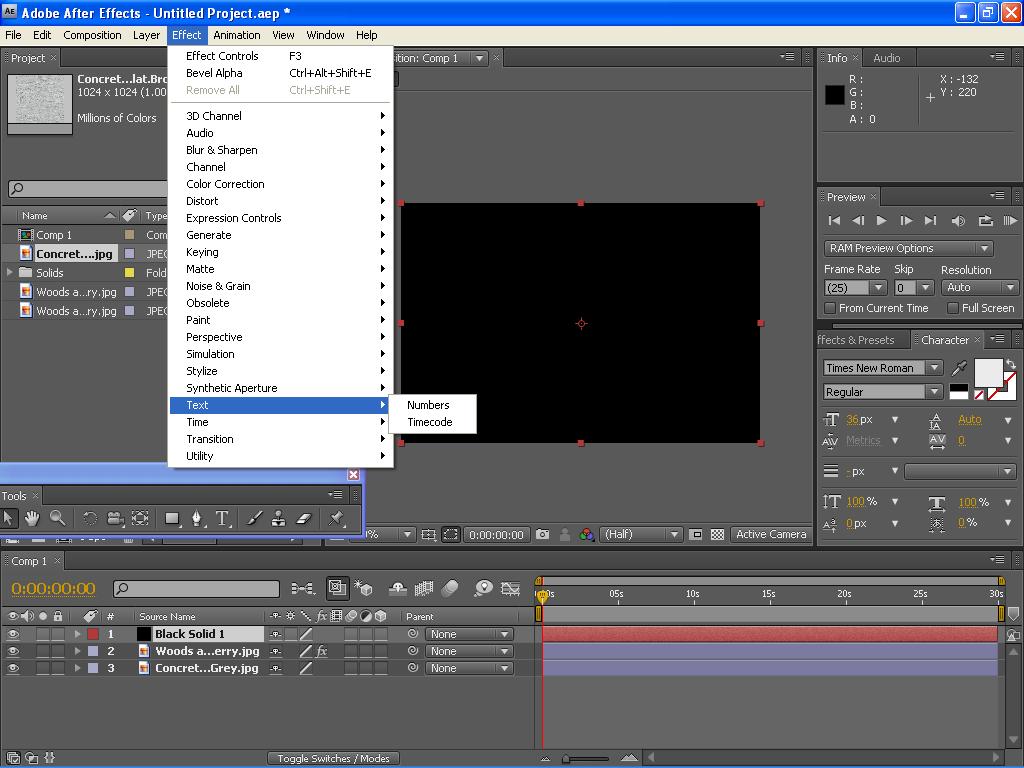The height and width of the screenshot is (768, 1024).
Task: Open the Graph Editor icon
Action: [510, 588]
